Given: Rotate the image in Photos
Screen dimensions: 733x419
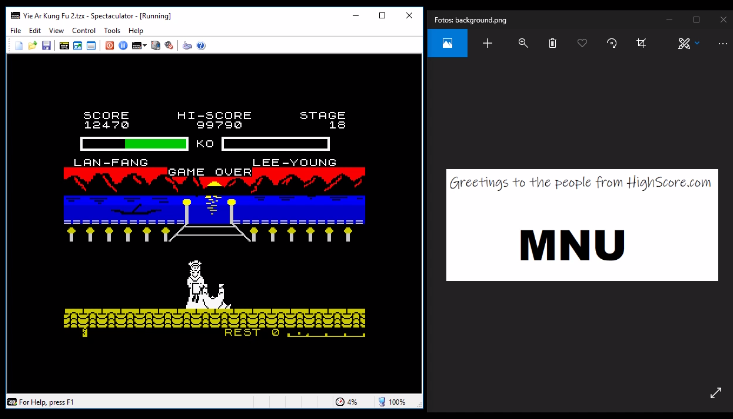Looking at the screenshot, I should tap(611, 43).
